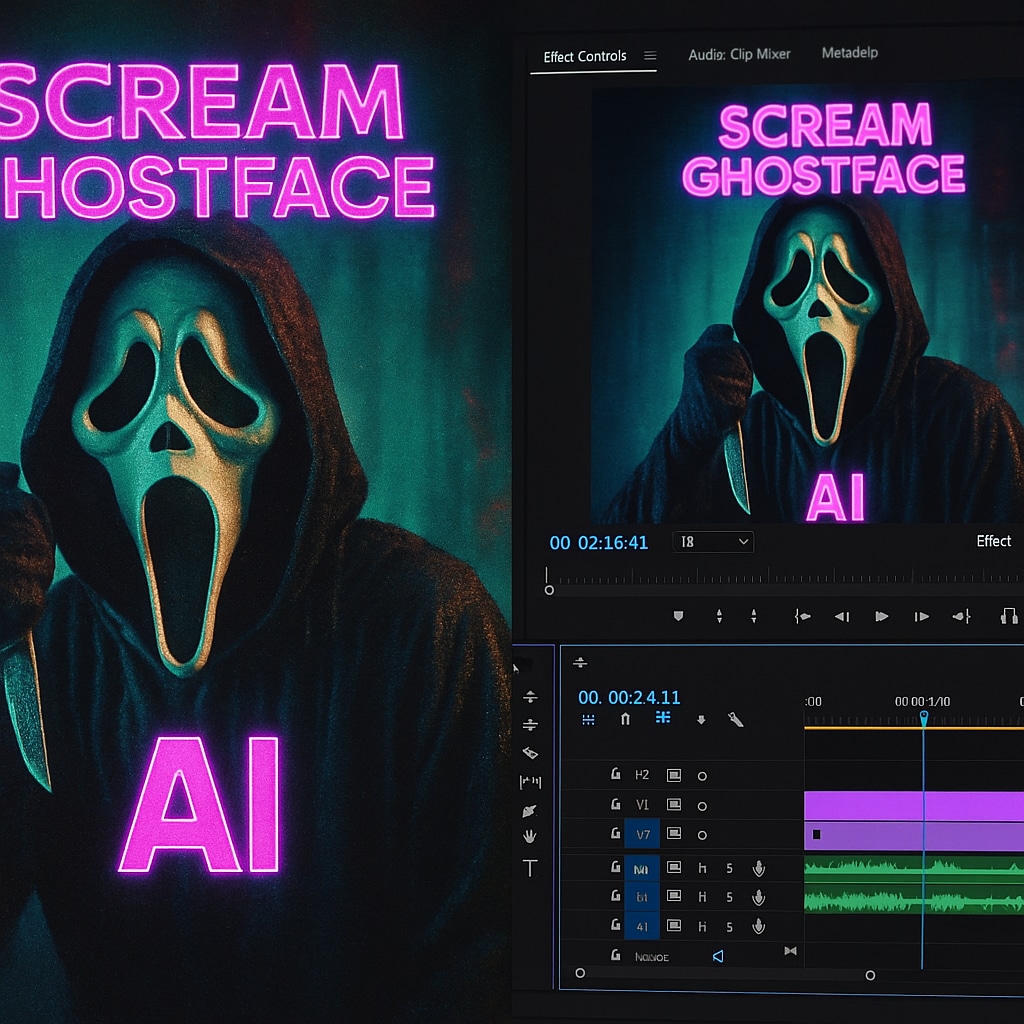Click the bowtie icon on the Nonoe row
Screen dimensions: 1024x1024
pyautogui.click(x=790, y=951)
